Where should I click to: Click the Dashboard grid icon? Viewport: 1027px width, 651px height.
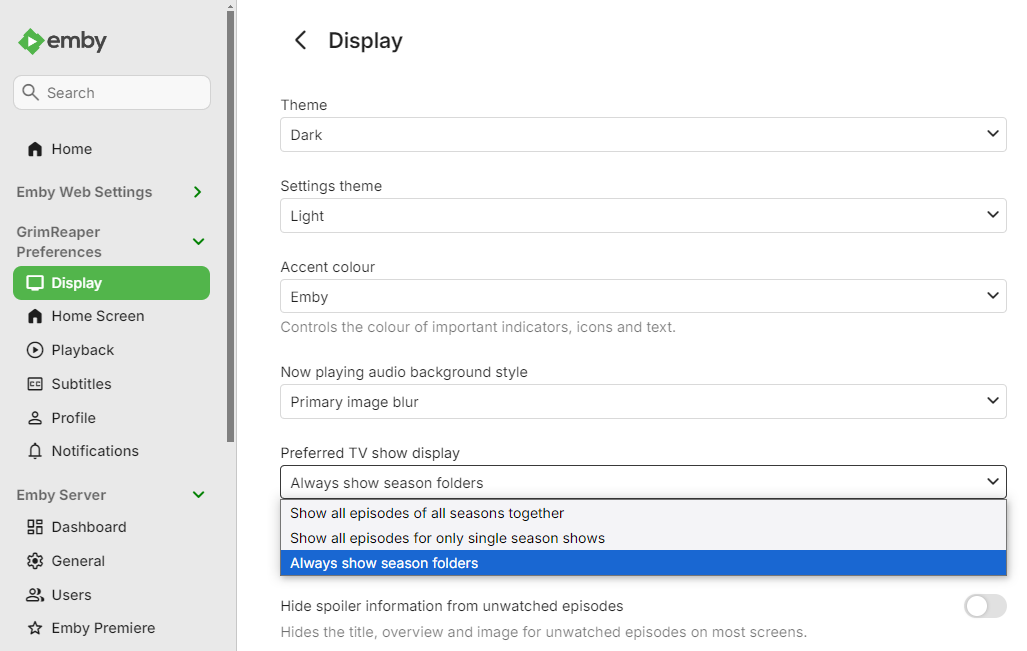coord(35,527)
